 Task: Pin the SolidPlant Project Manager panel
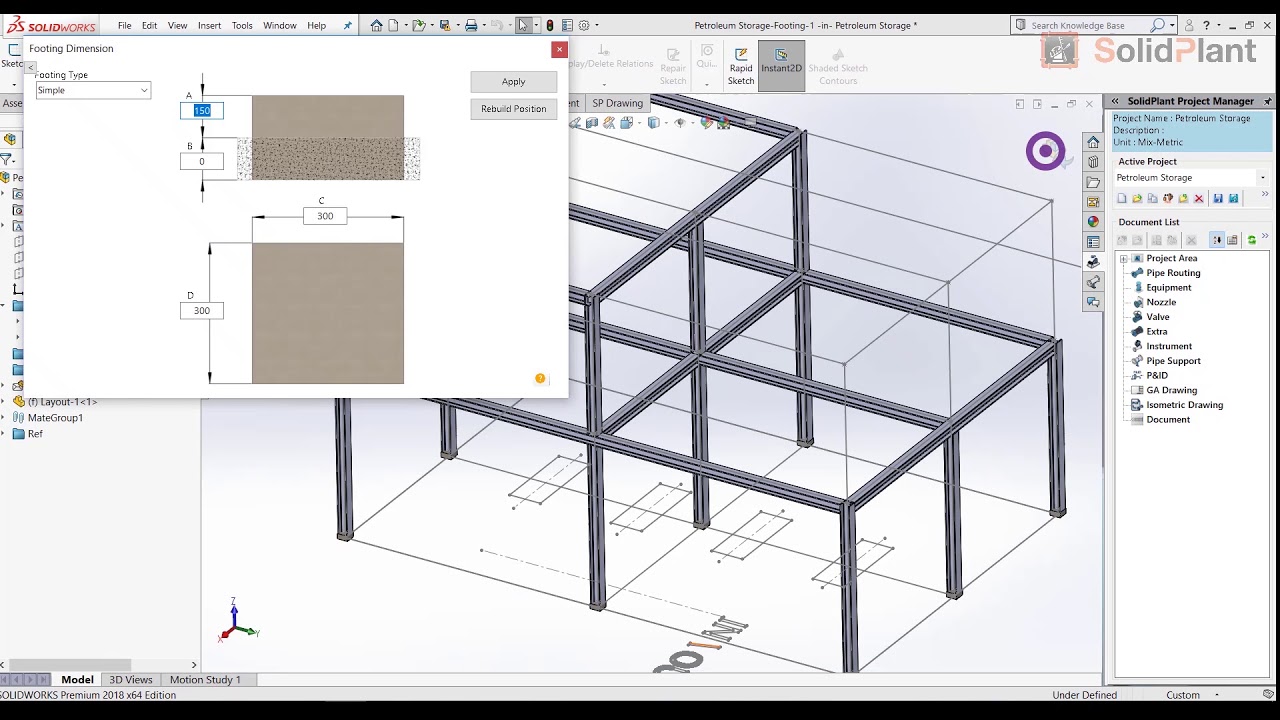coord(1268,101)
